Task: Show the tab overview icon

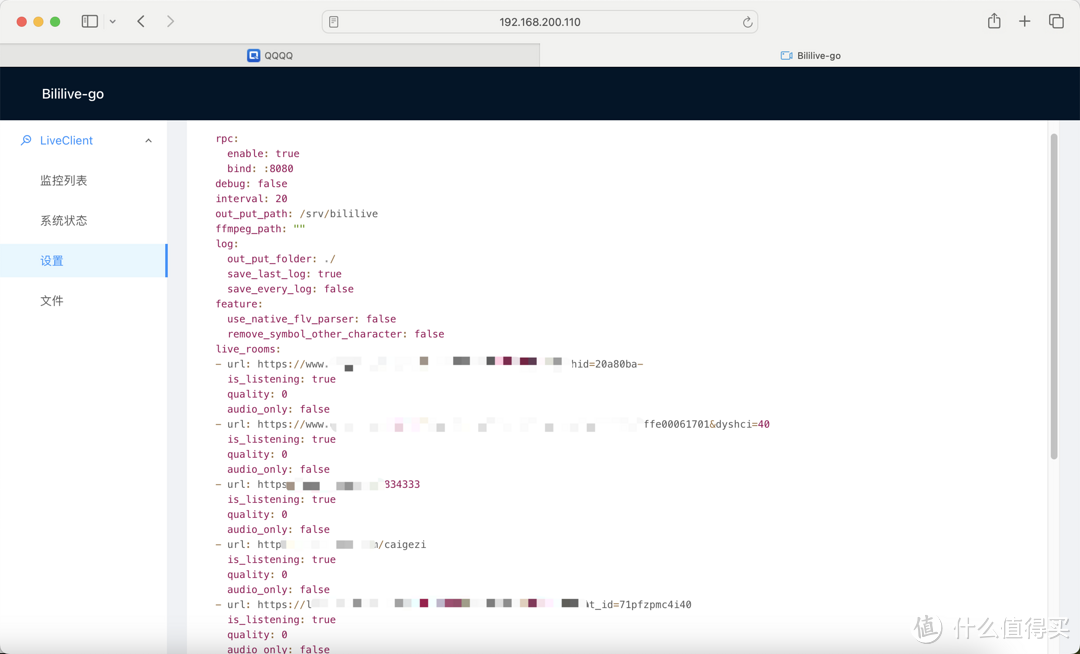Action: 1056,21
